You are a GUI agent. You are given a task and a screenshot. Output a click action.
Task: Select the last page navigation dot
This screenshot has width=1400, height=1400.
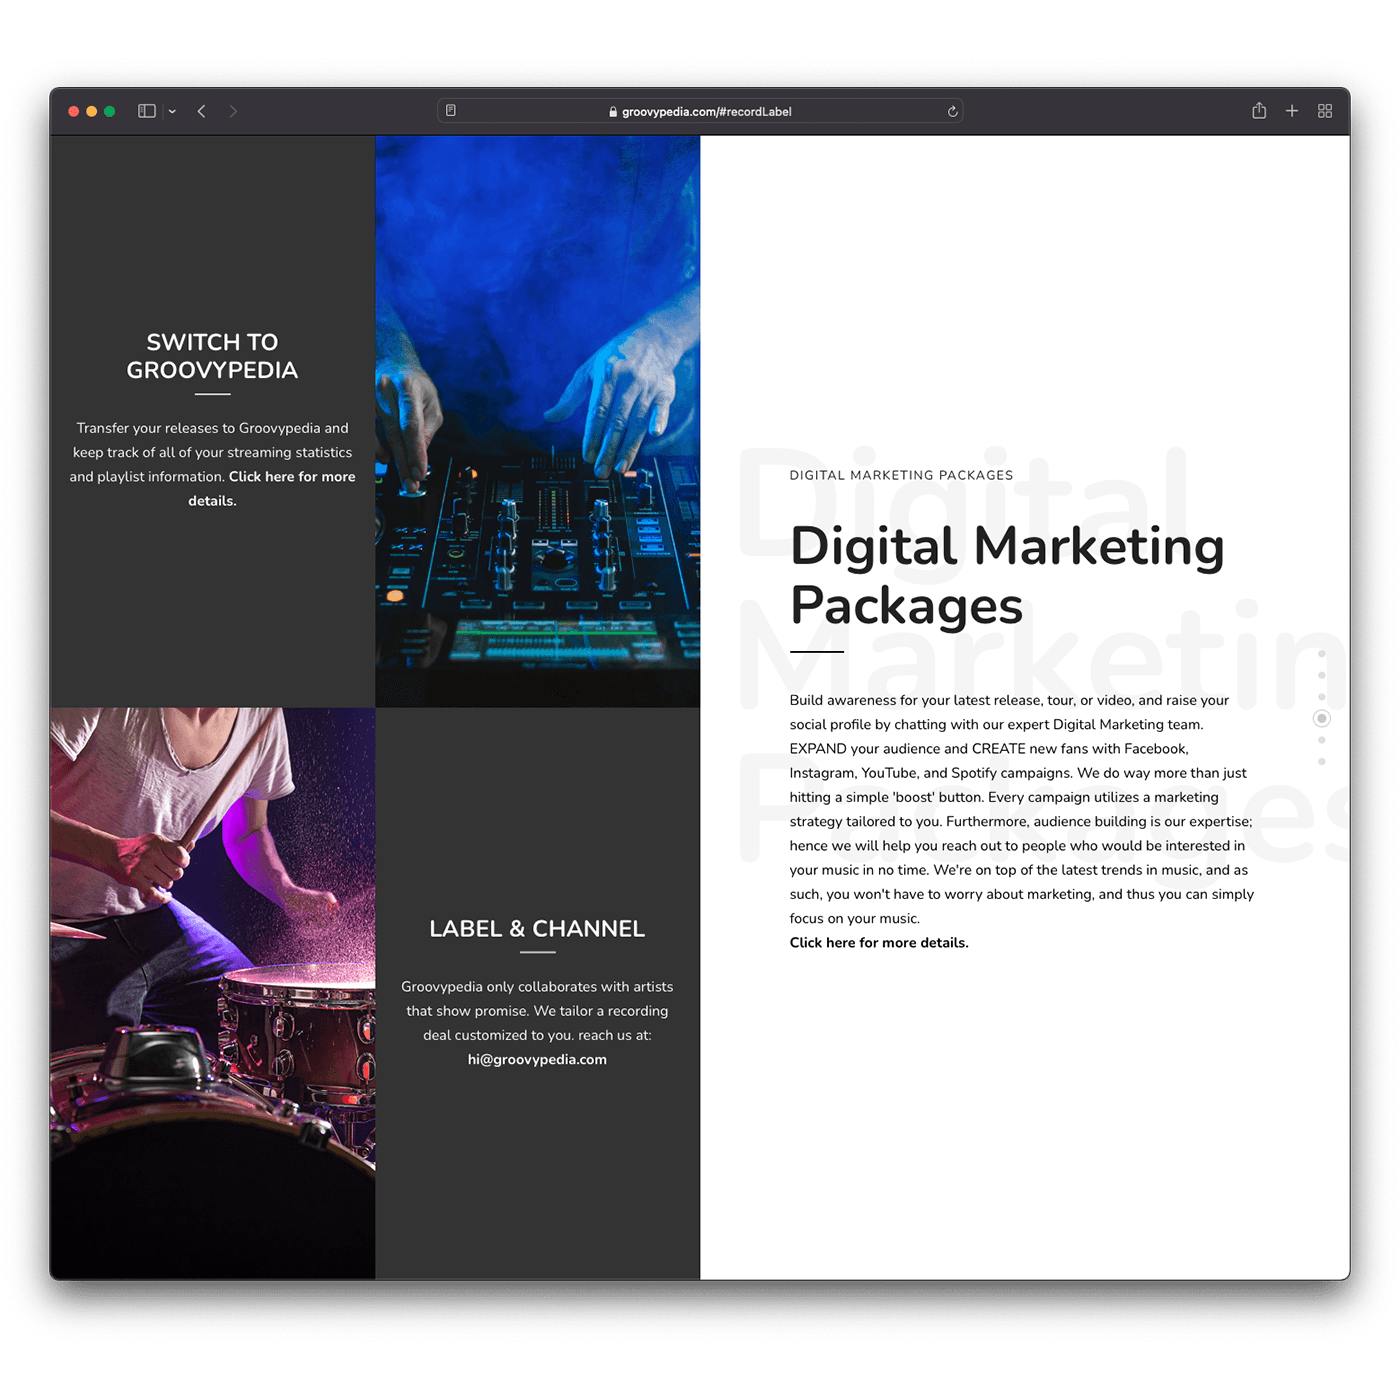pos(1322,762)
